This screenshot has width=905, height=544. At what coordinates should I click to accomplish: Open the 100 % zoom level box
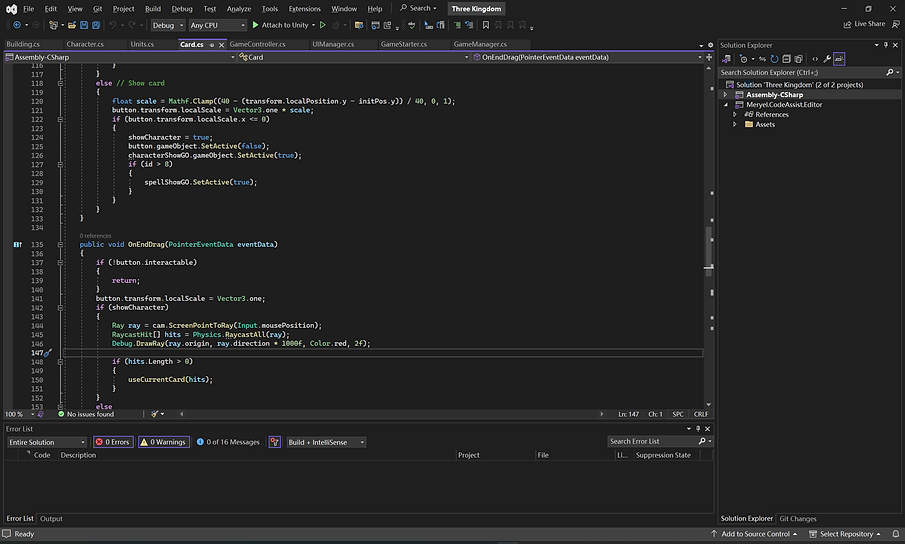(x=20, y=414)
